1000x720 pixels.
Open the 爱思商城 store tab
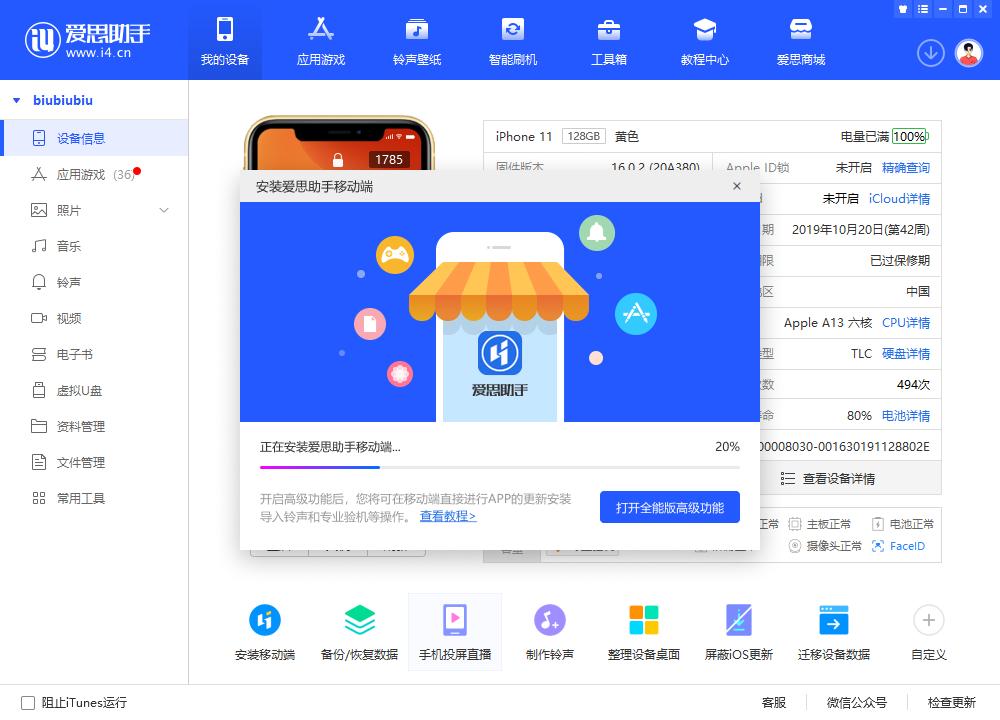[x=800, y=40]
